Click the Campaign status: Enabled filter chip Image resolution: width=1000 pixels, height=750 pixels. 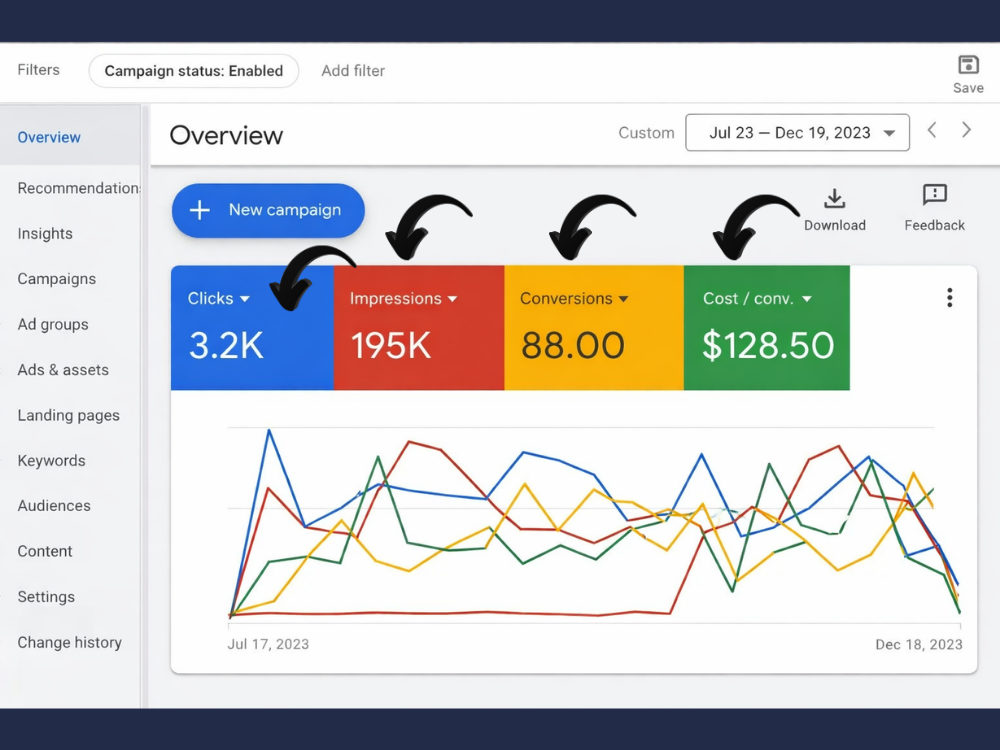click(193, 71)
